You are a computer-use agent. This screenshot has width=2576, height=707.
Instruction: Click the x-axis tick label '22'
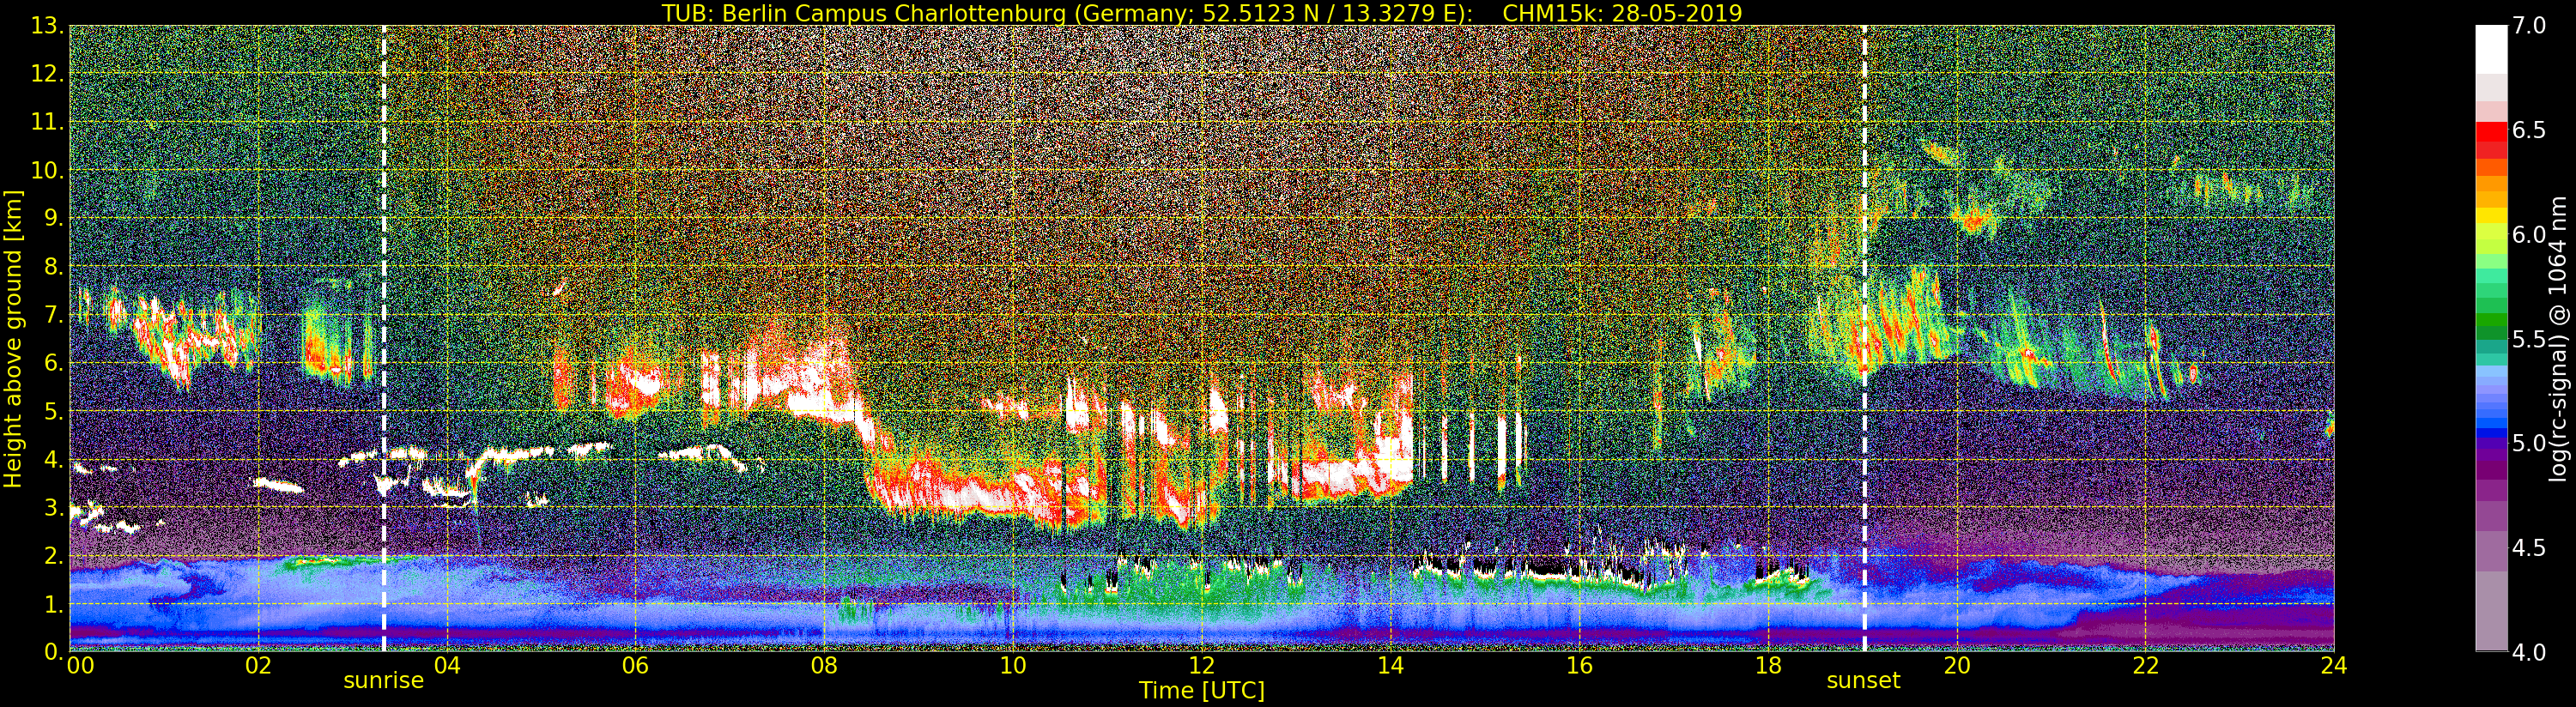click(x=2146, y=666)
